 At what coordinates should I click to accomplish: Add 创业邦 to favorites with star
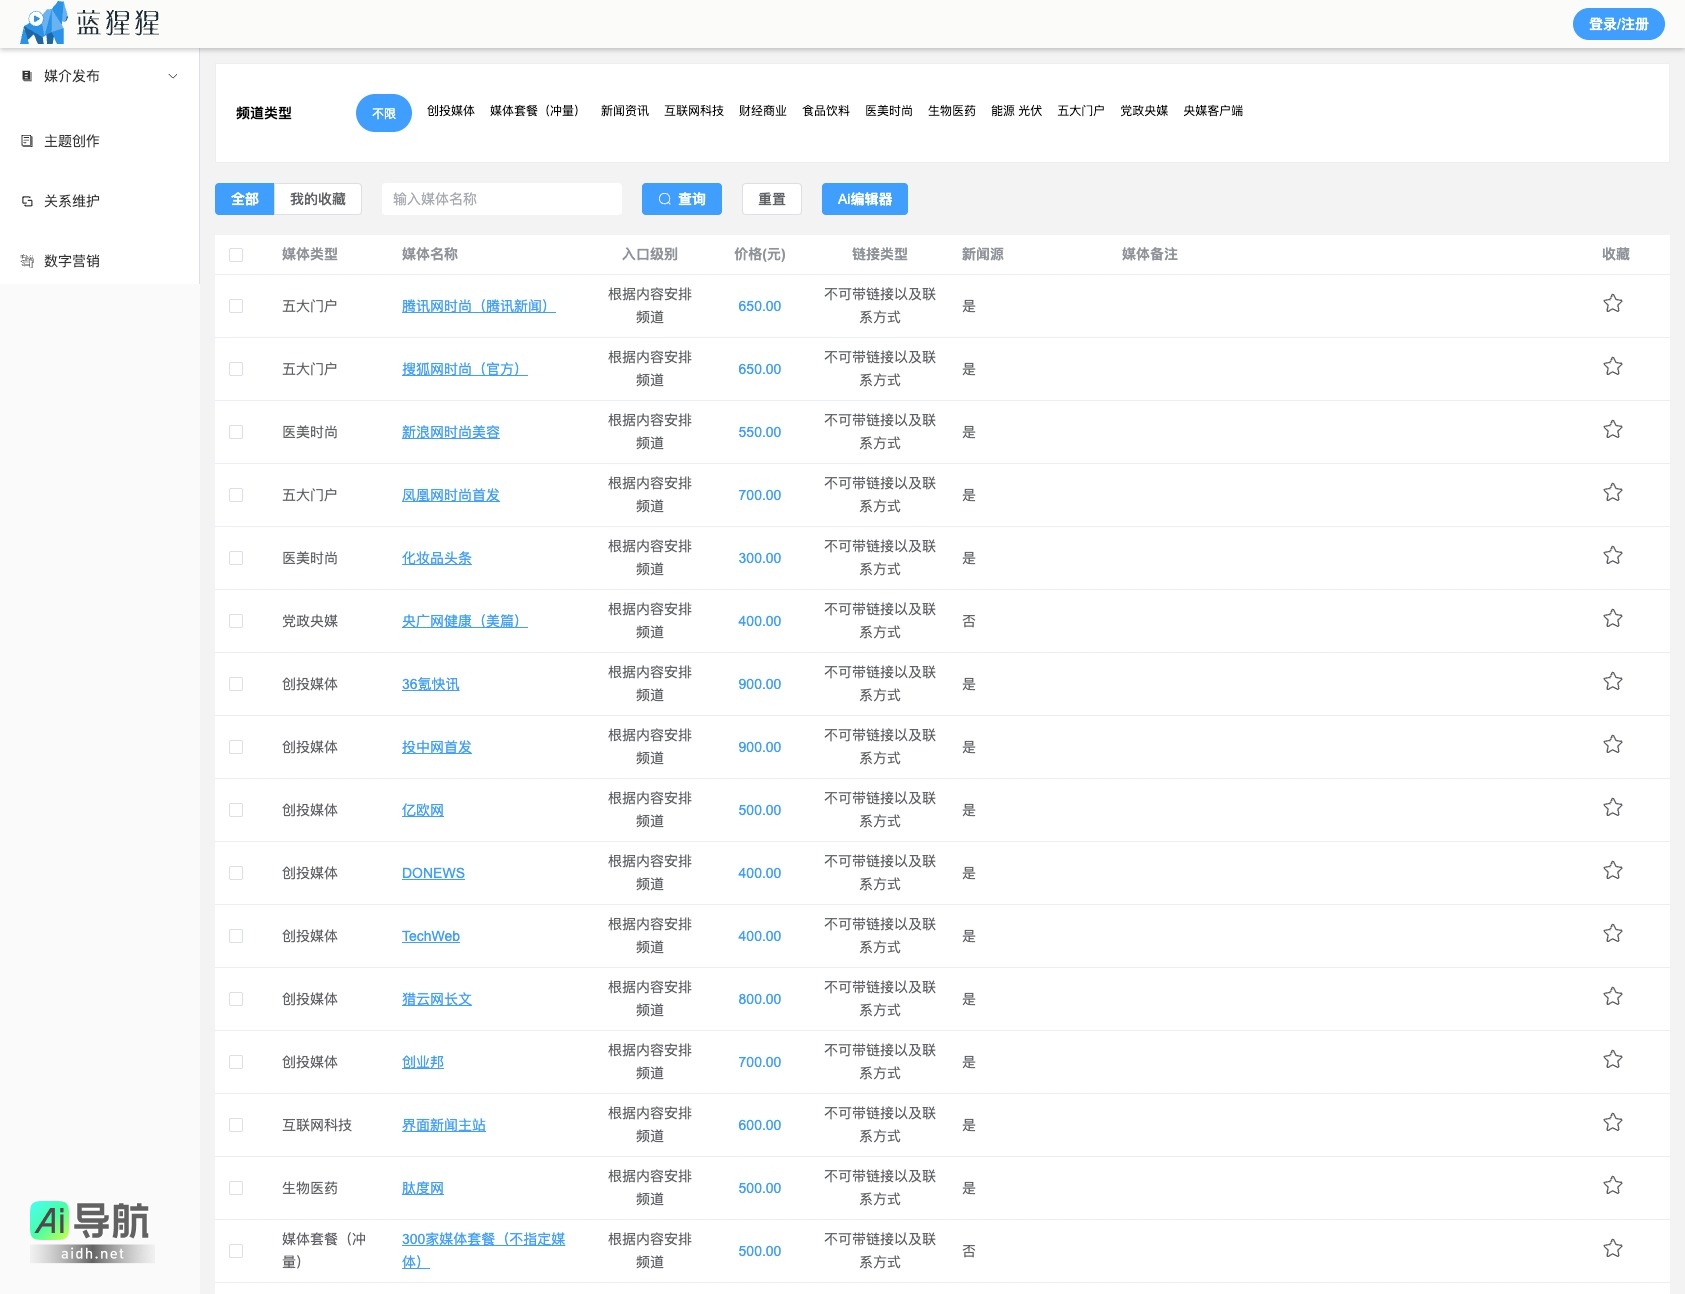coord(1612,1060)
